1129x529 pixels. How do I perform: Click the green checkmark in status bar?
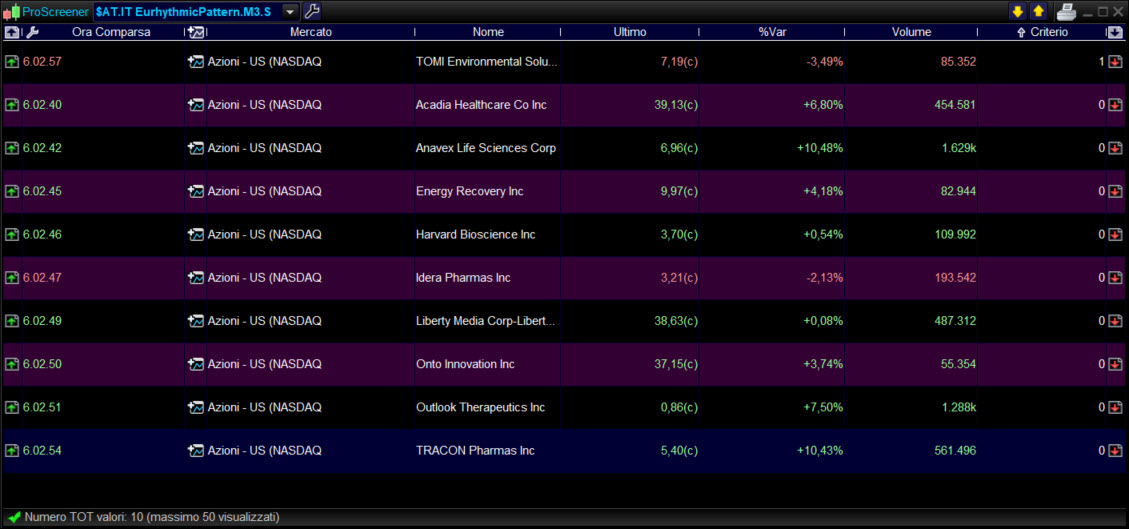tap(14, 517)
